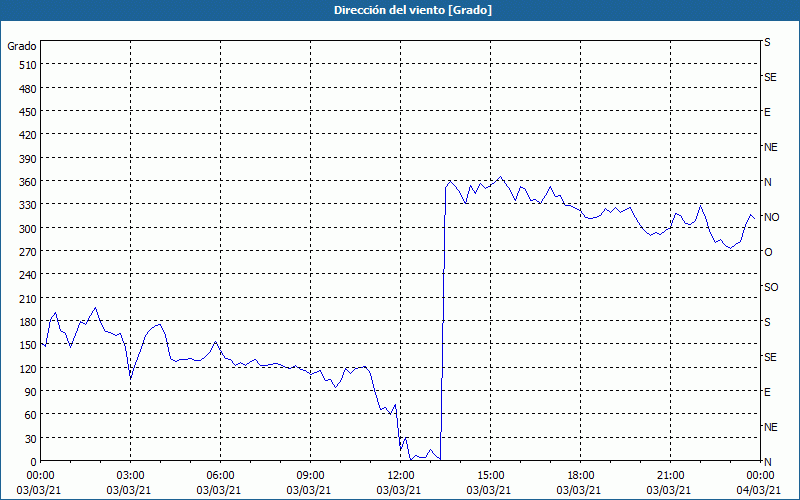Choose the 90 y-axis tick label

tap(31, 393)
